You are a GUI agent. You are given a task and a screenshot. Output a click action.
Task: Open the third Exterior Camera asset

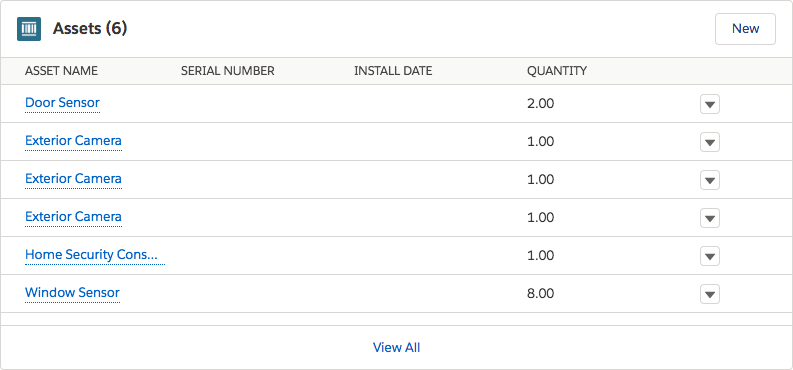click(x=73, y=216)
